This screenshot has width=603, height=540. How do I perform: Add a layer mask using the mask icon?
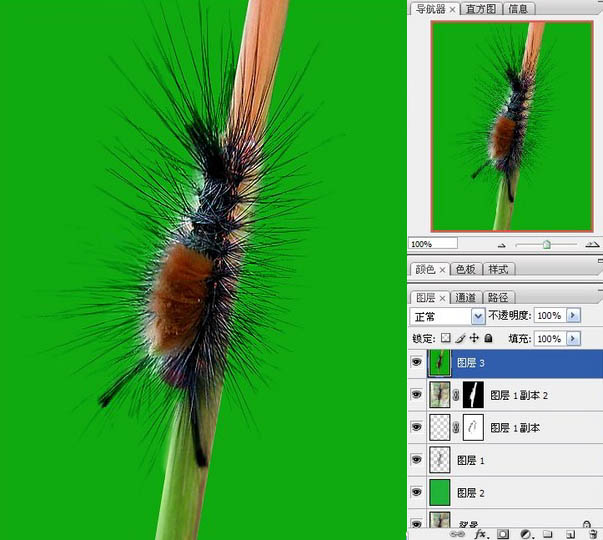[503, 534]
